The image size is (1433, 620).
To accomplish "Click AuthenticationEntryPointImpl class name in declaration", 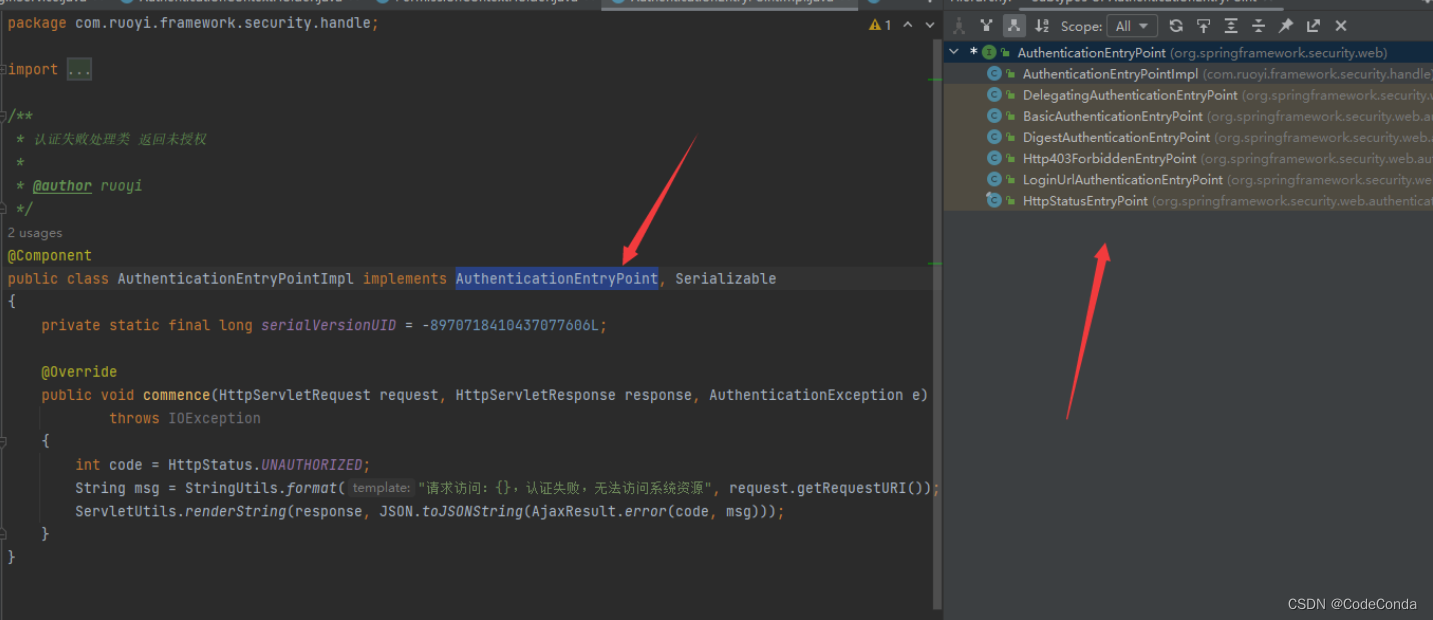I will [236, 279].
